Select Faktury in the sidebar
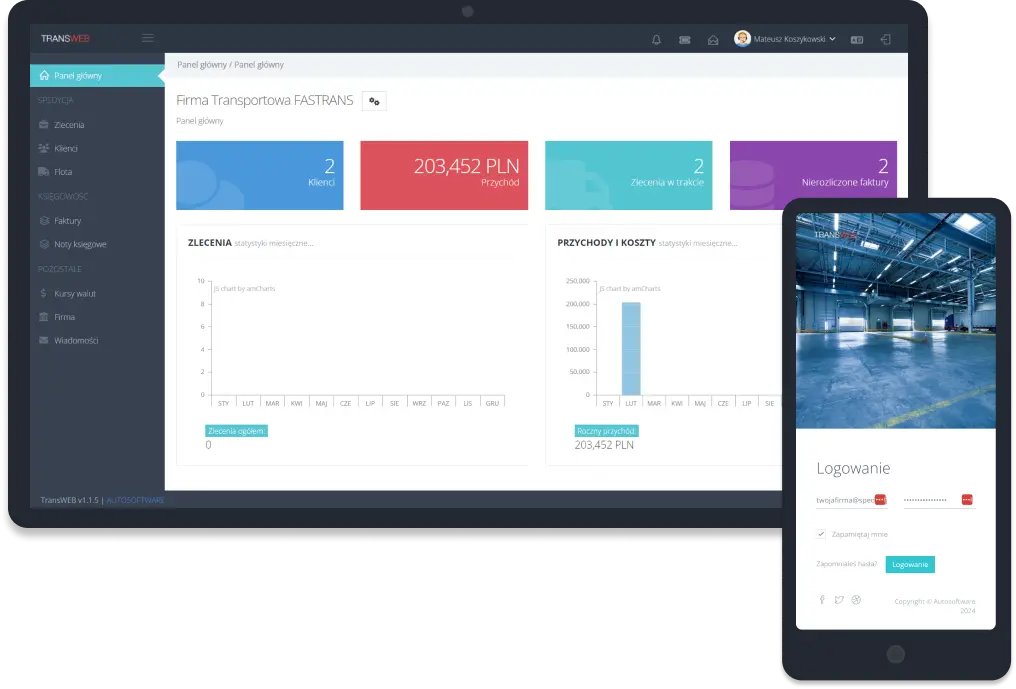 pos(68,221)
